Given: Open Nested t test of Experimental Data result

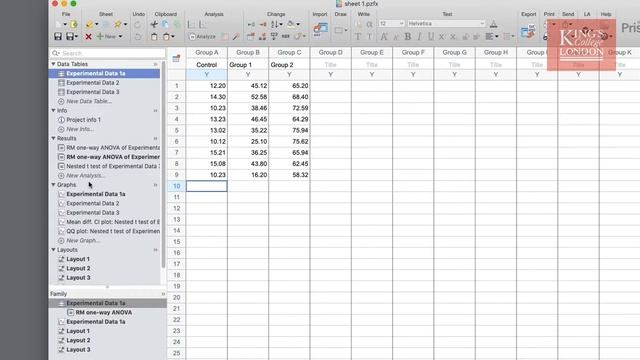Looking at the screenshot, I should [113, 166].
